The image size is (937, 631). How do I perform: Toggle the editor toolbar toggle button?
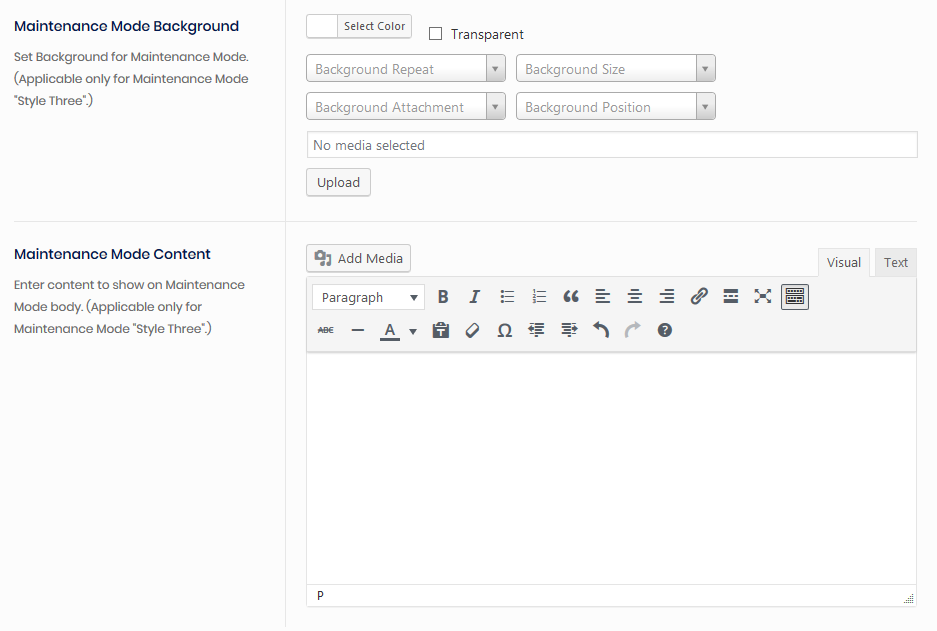tap(795, 297)
